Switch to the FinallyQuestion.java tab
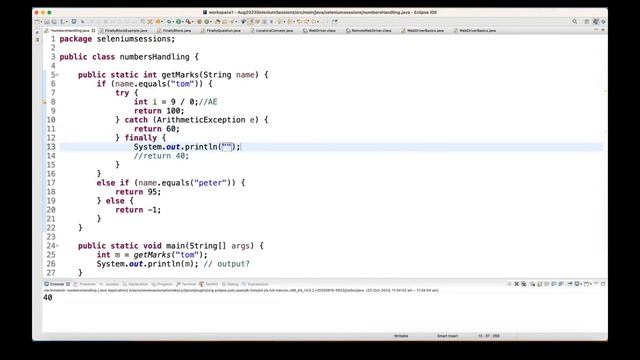Image resolution: width=640 pixels, height=360 pixels. [221, 31]
